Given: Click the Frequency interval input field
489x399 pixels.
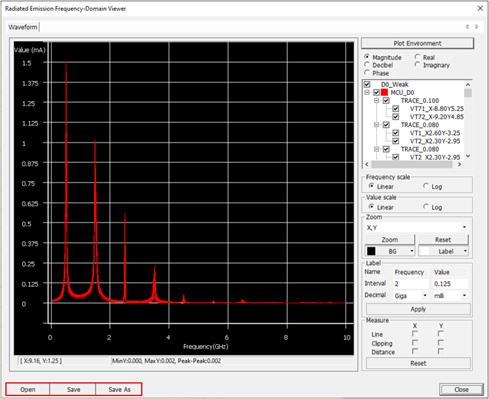Looking at the screenshot, I should 411,284.
